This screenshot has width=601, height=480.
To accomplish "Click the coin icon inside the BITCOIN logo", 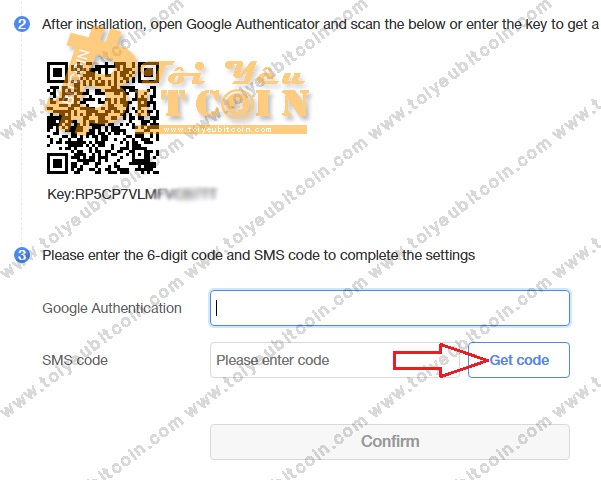I will [237, 104].
